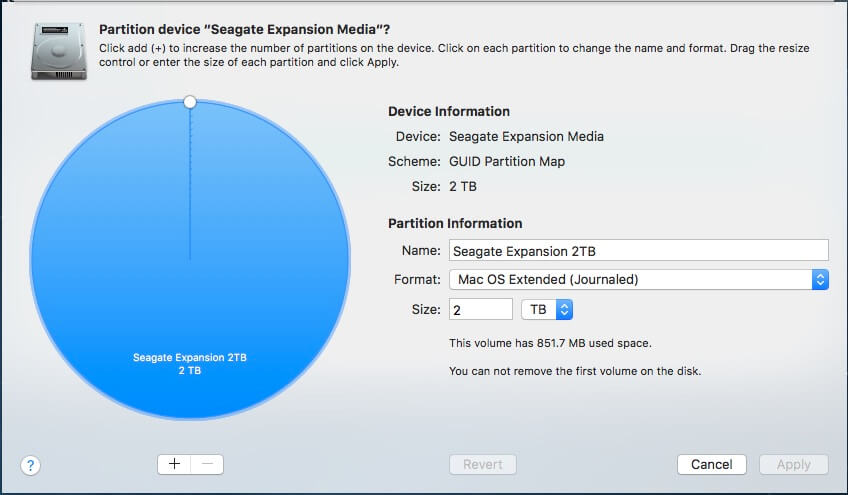Viewport: 848px width, 495px height.
Task: Click the Partition Information heading
Action: click(455, 223)
